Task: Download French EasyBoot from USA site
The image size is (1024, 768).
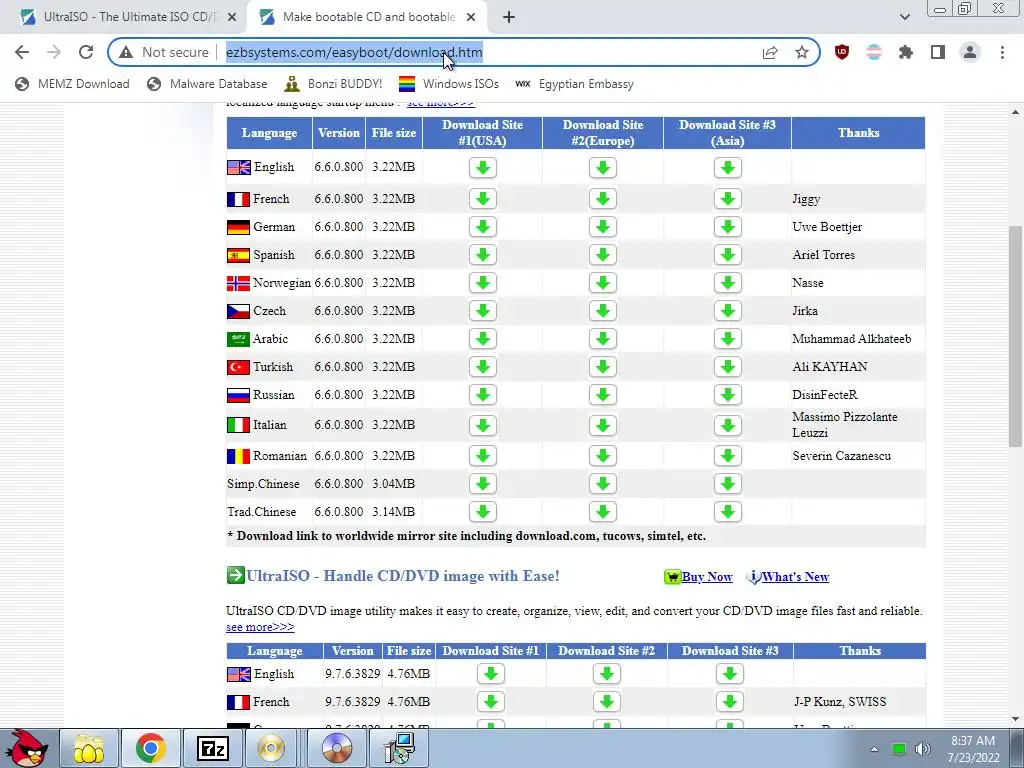Action: coord(483,199)
